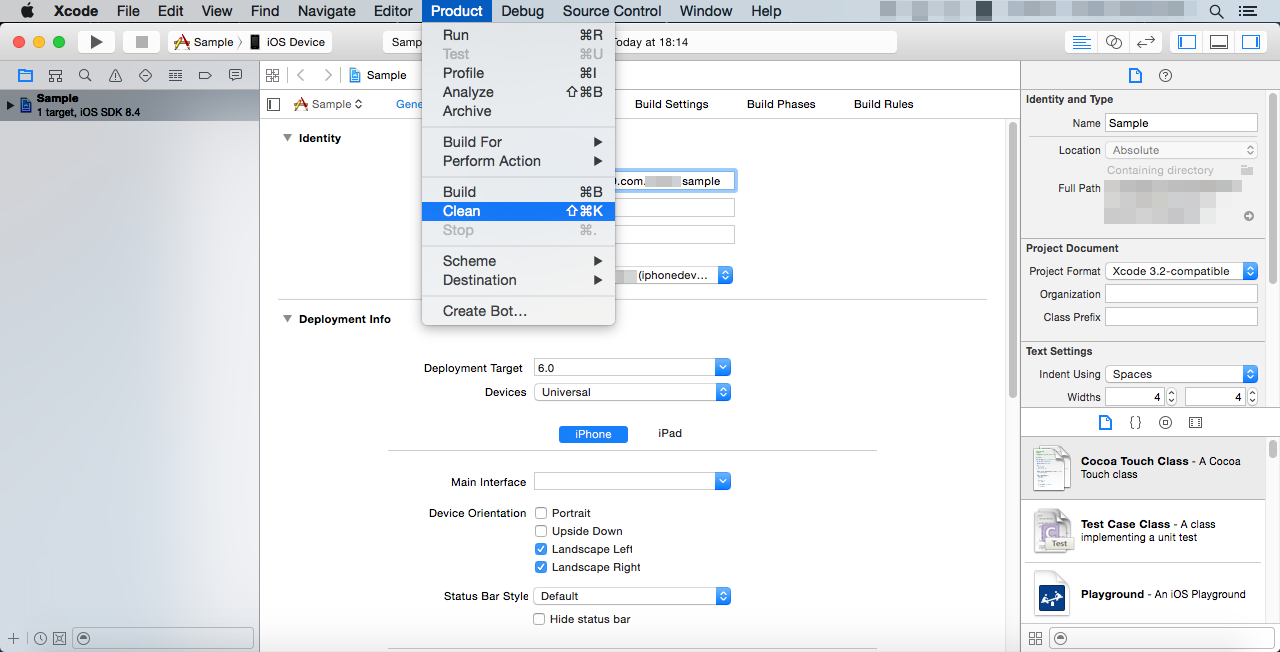Image resolution: width=1280 pixels, height=652 pixels.
Task: Click the Organization text field
Action: [1181, 294]
